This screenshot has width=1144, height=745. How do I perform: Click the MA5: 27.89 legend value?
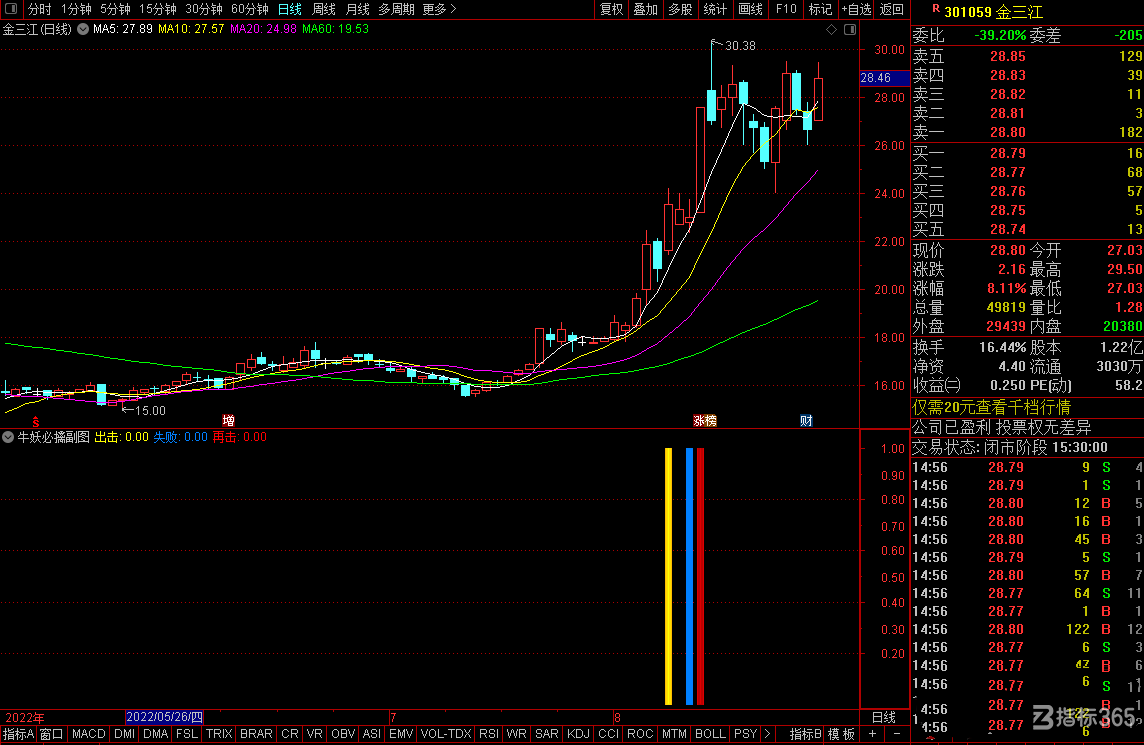[123, 29]
